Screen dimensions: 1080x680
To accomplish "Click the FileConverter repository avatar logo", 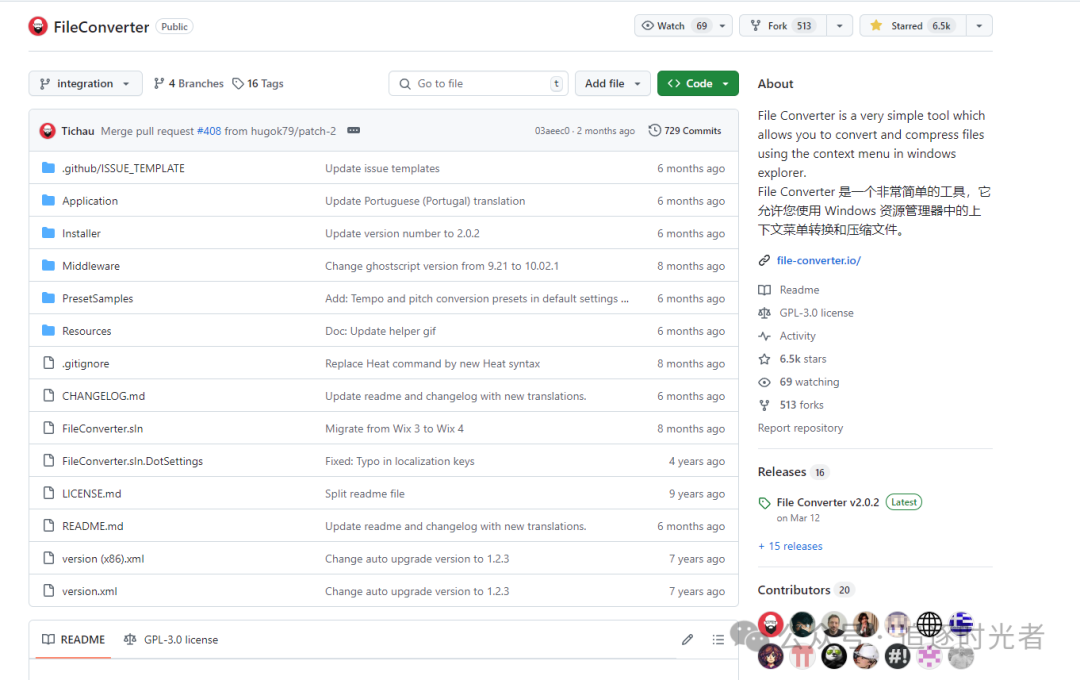I will [38, 26].
